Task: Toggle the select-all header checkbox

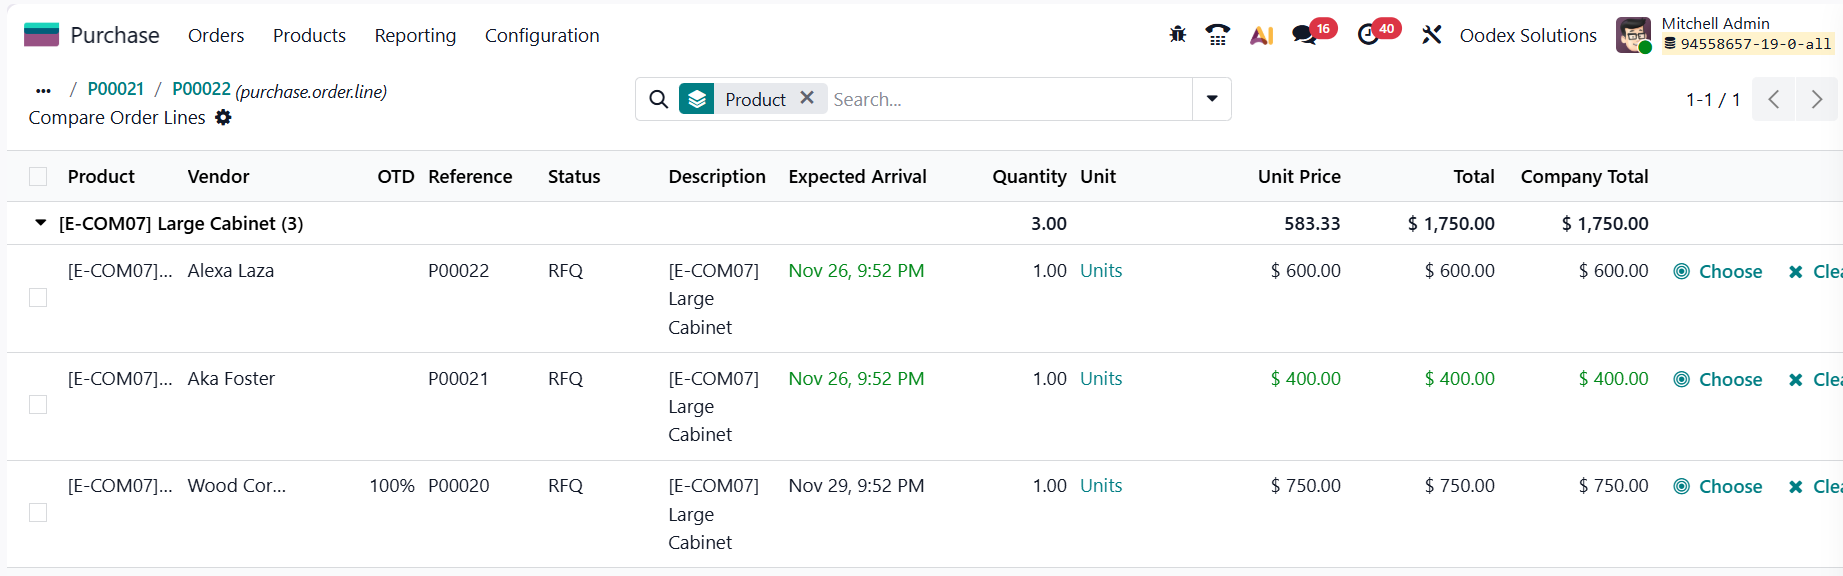Action: (38, 177)
